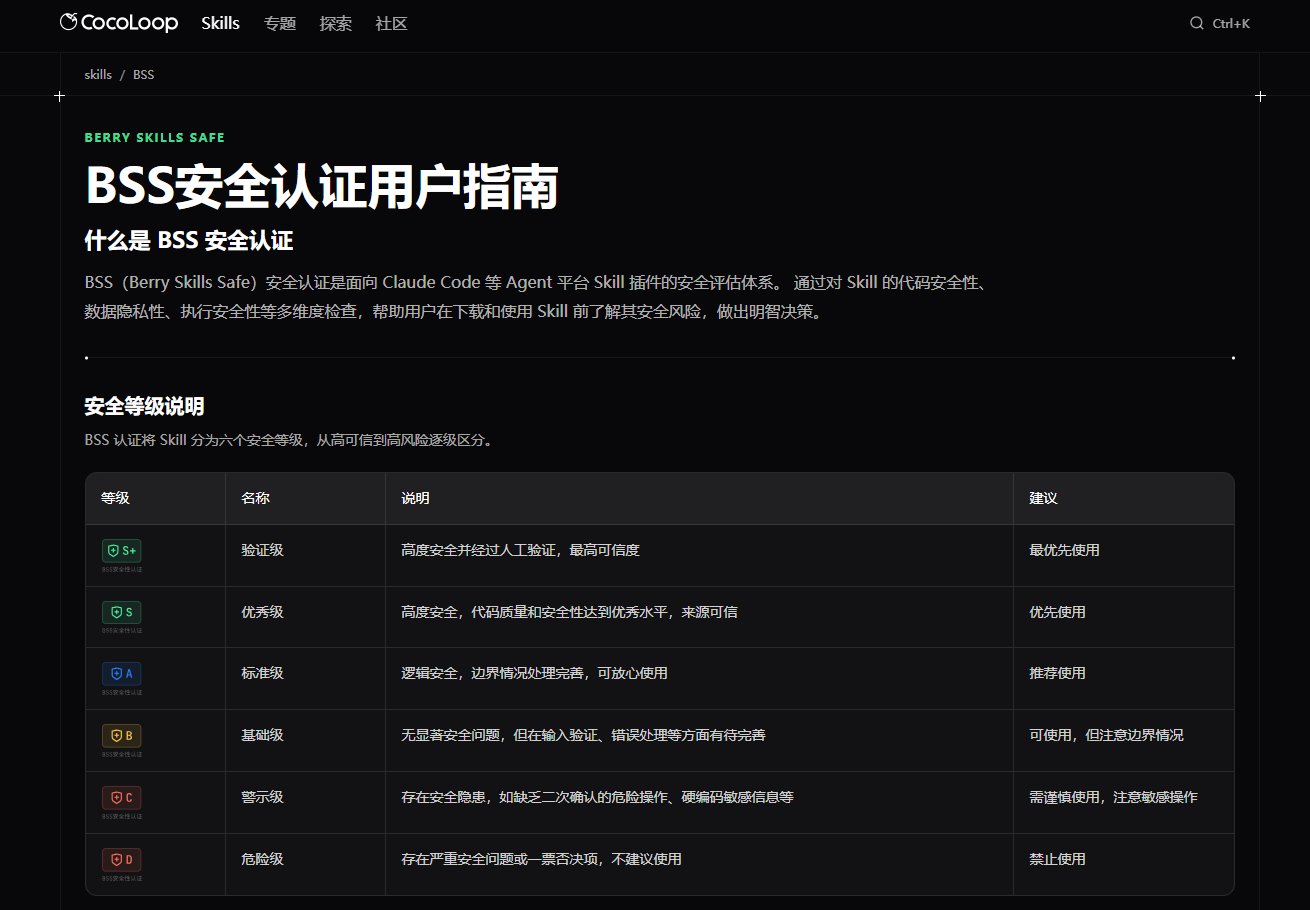
Task: Click the 建议 column header
Action: (x=1042, y=497)
